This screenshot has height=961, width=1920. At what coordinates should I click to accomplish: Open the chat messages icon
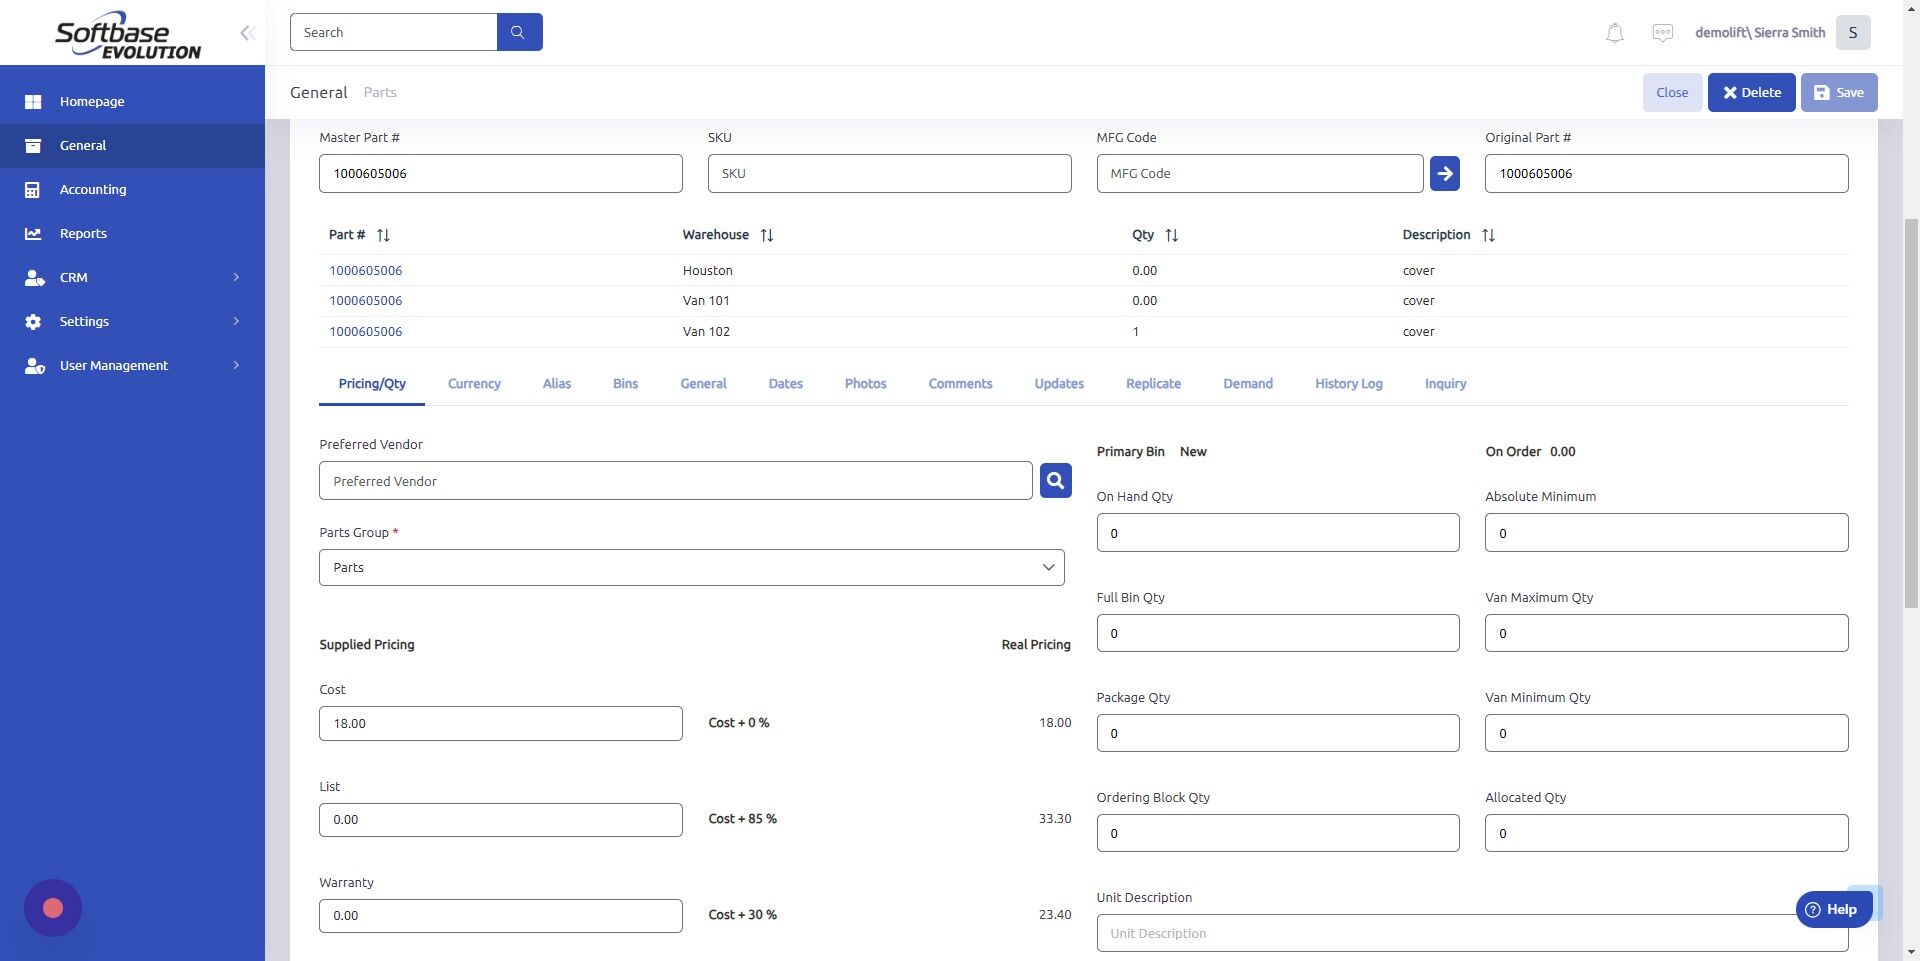(1663, 33)
